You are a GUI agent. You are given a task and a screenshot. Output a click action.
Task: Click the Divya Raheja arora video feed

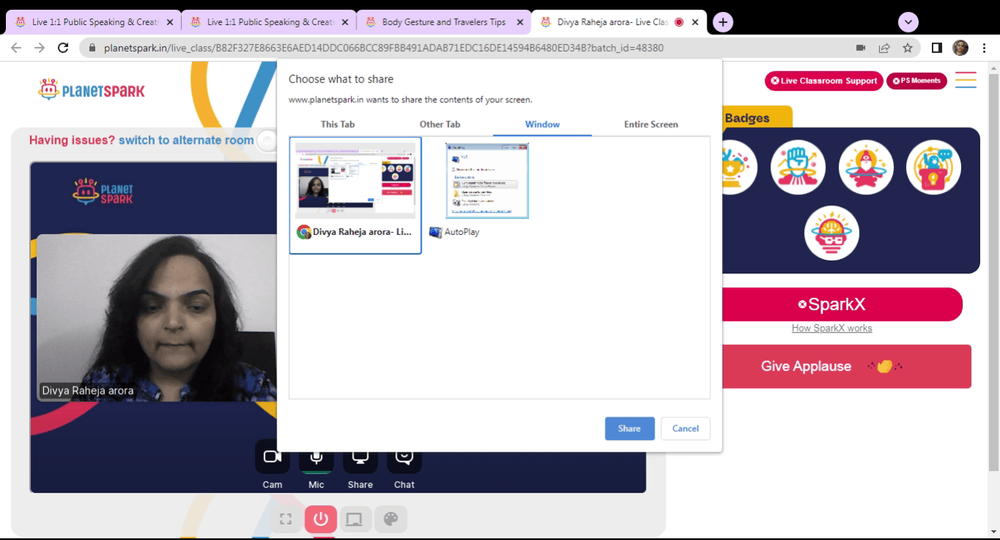coord(156,317)
